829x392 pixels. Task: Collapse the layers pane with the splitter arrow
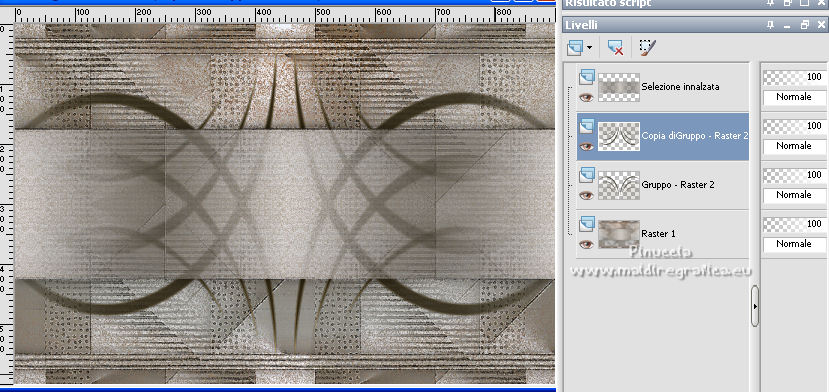(755, 306)
